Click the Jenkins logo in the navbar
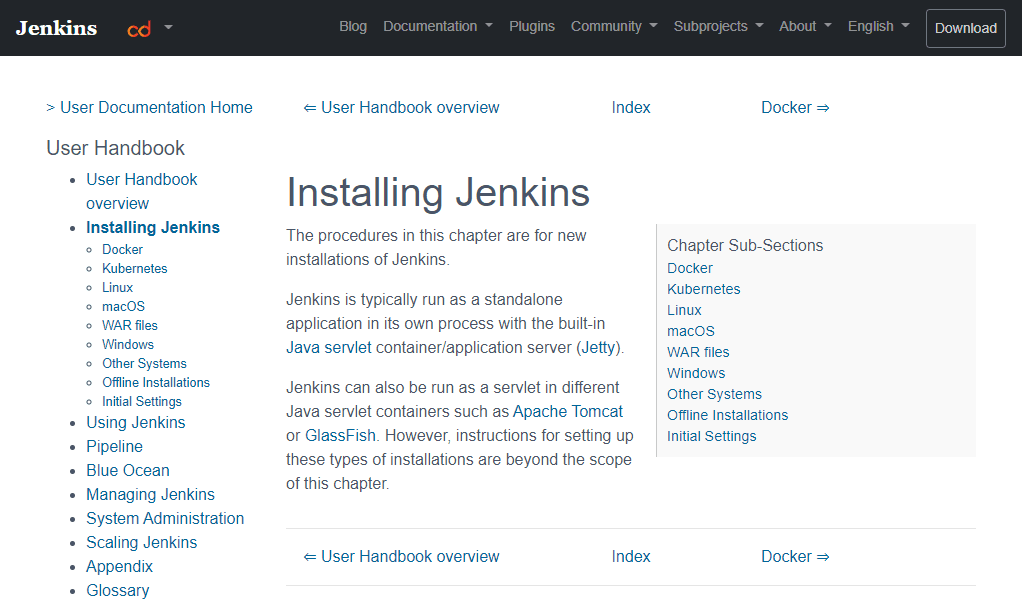 point(55,27)
